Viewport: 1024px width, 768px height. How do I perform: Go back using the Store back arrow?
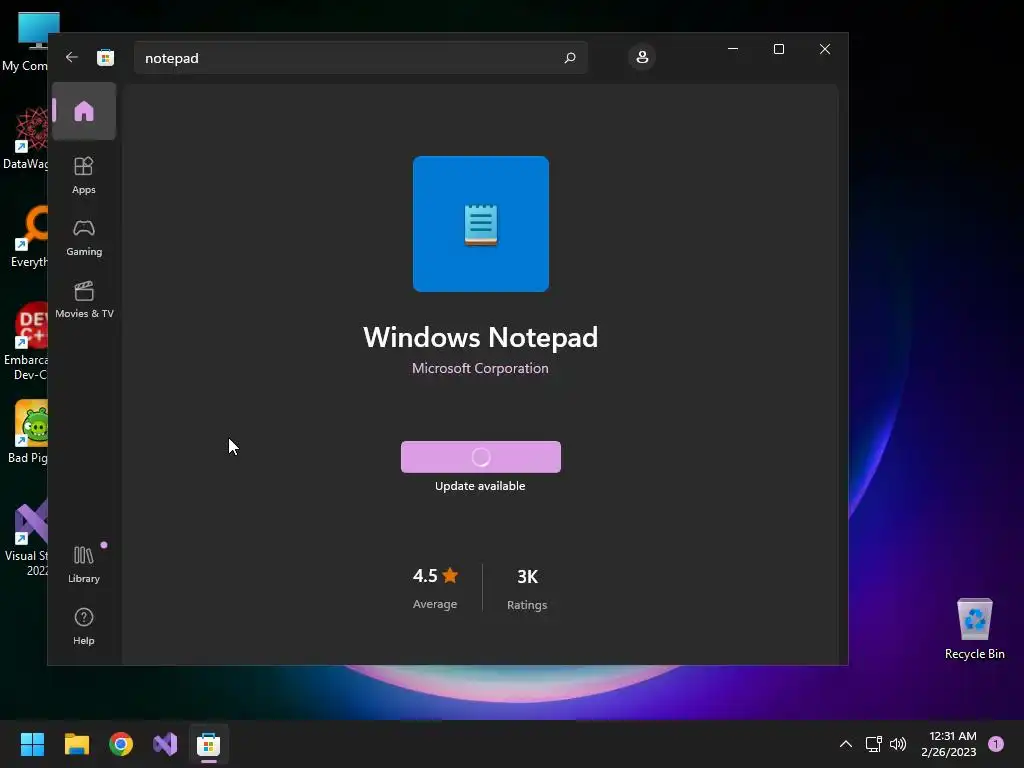72,57
